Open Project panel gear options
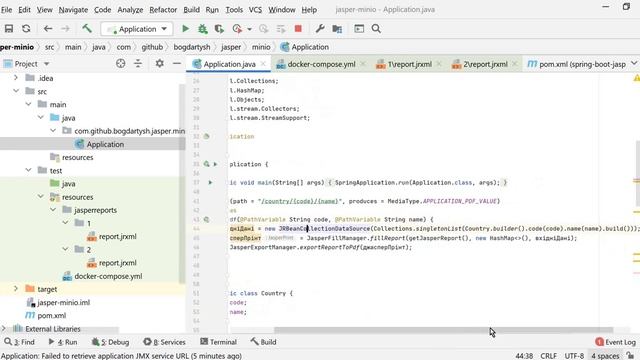 point(160,63)
